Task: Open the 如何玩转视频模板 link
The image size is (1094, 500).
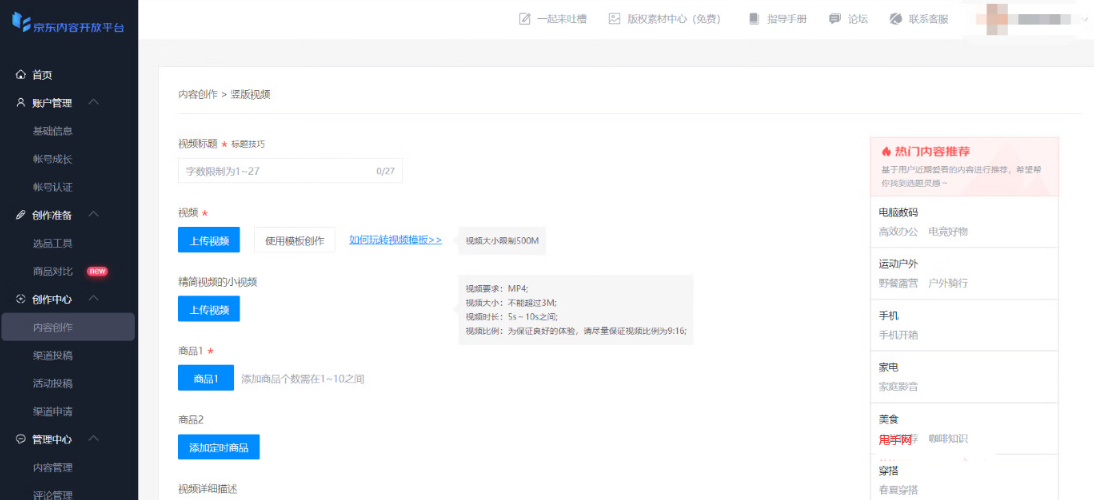Action: tap(395, 240)
